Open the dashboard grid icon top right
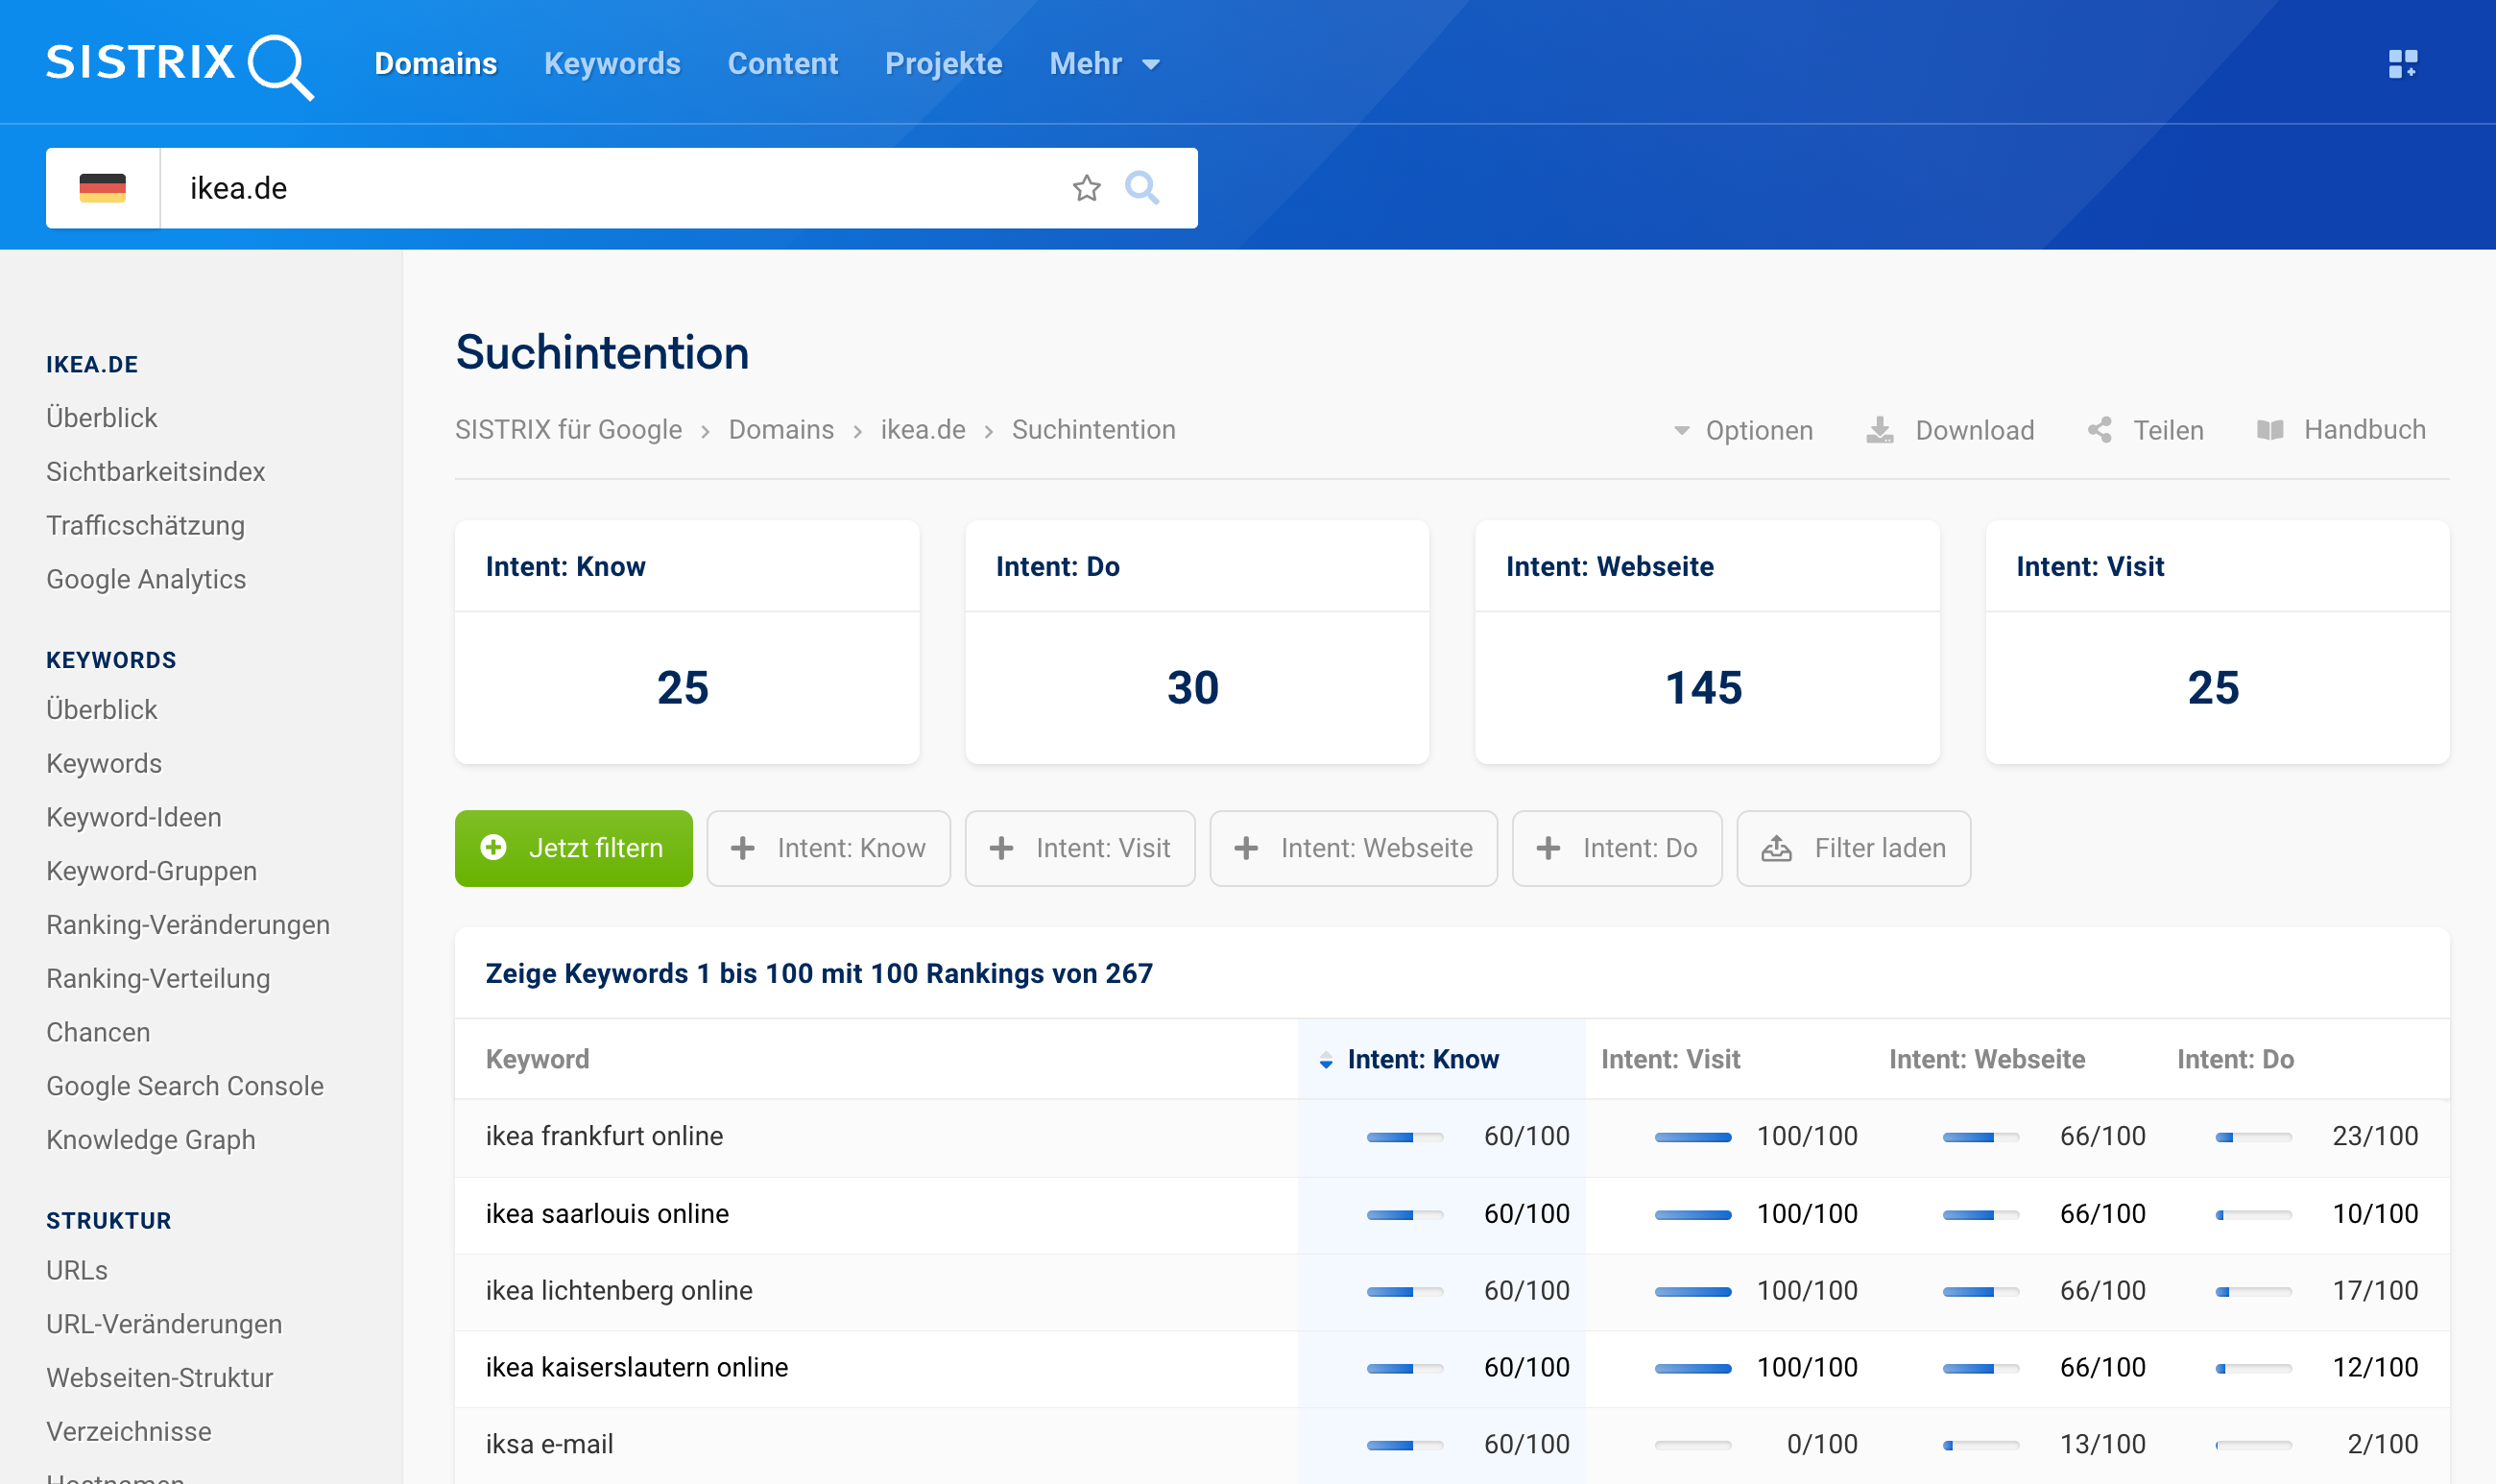 pos(2402,64)
